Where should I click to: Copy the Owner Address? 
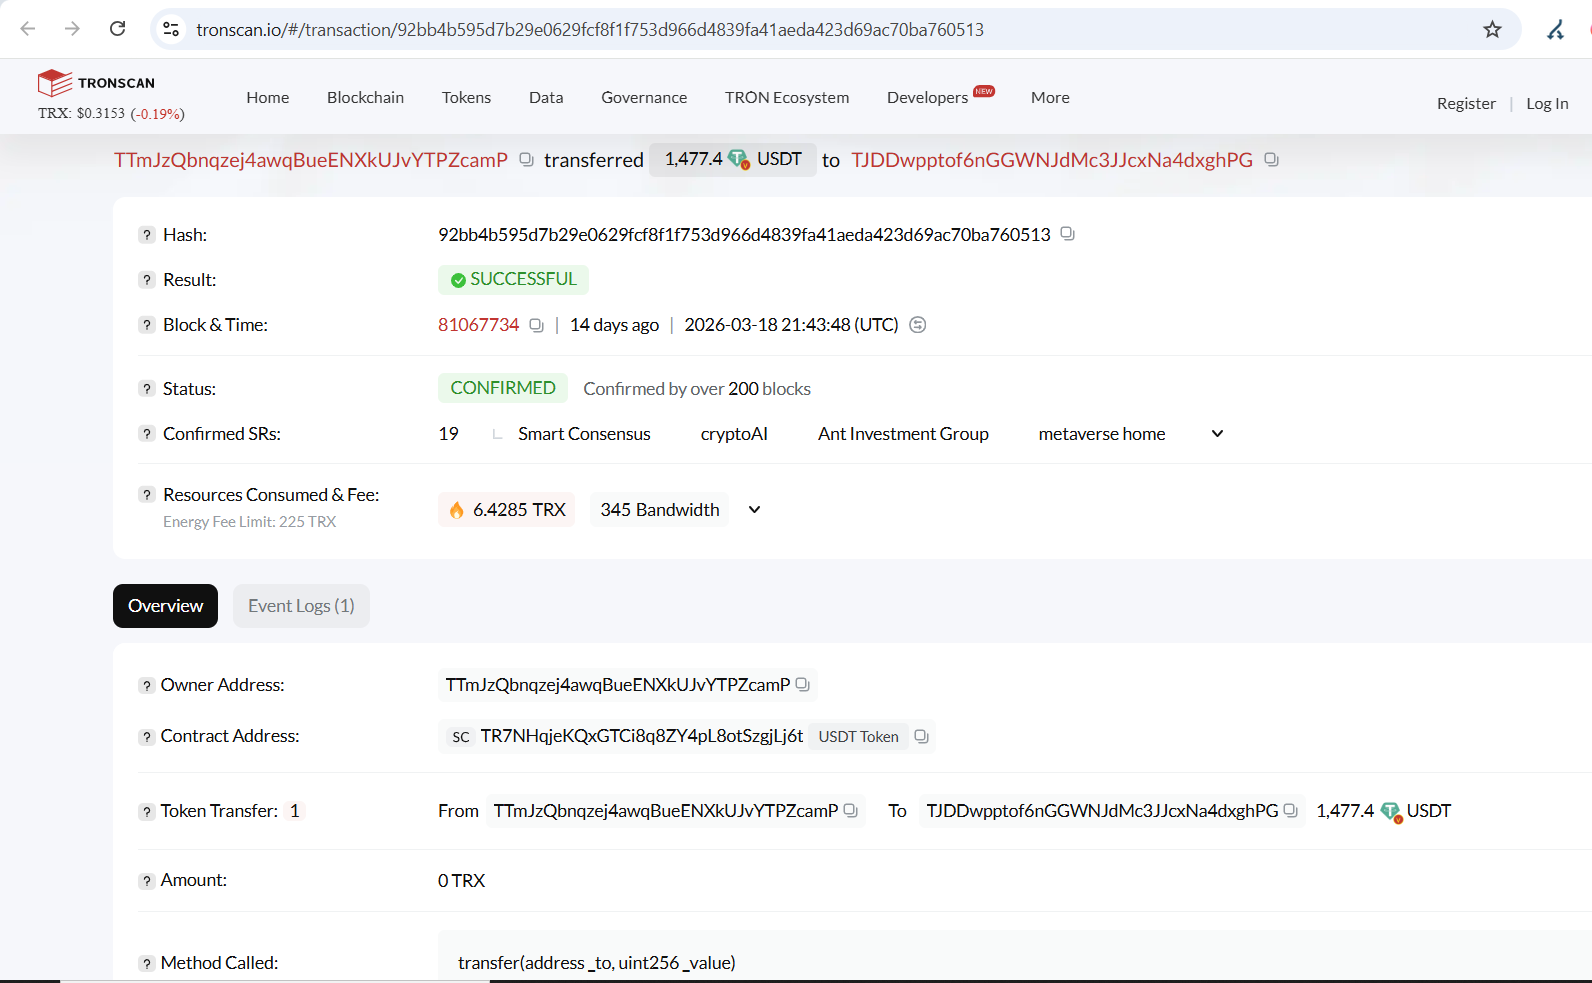[802, 684]
